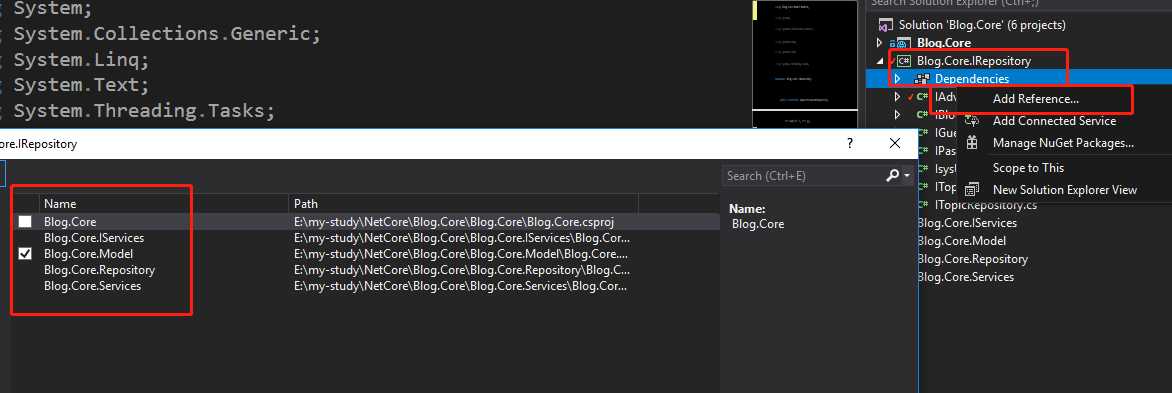Click the Blog.Core web project globe icon

click(x=904, y=43)
